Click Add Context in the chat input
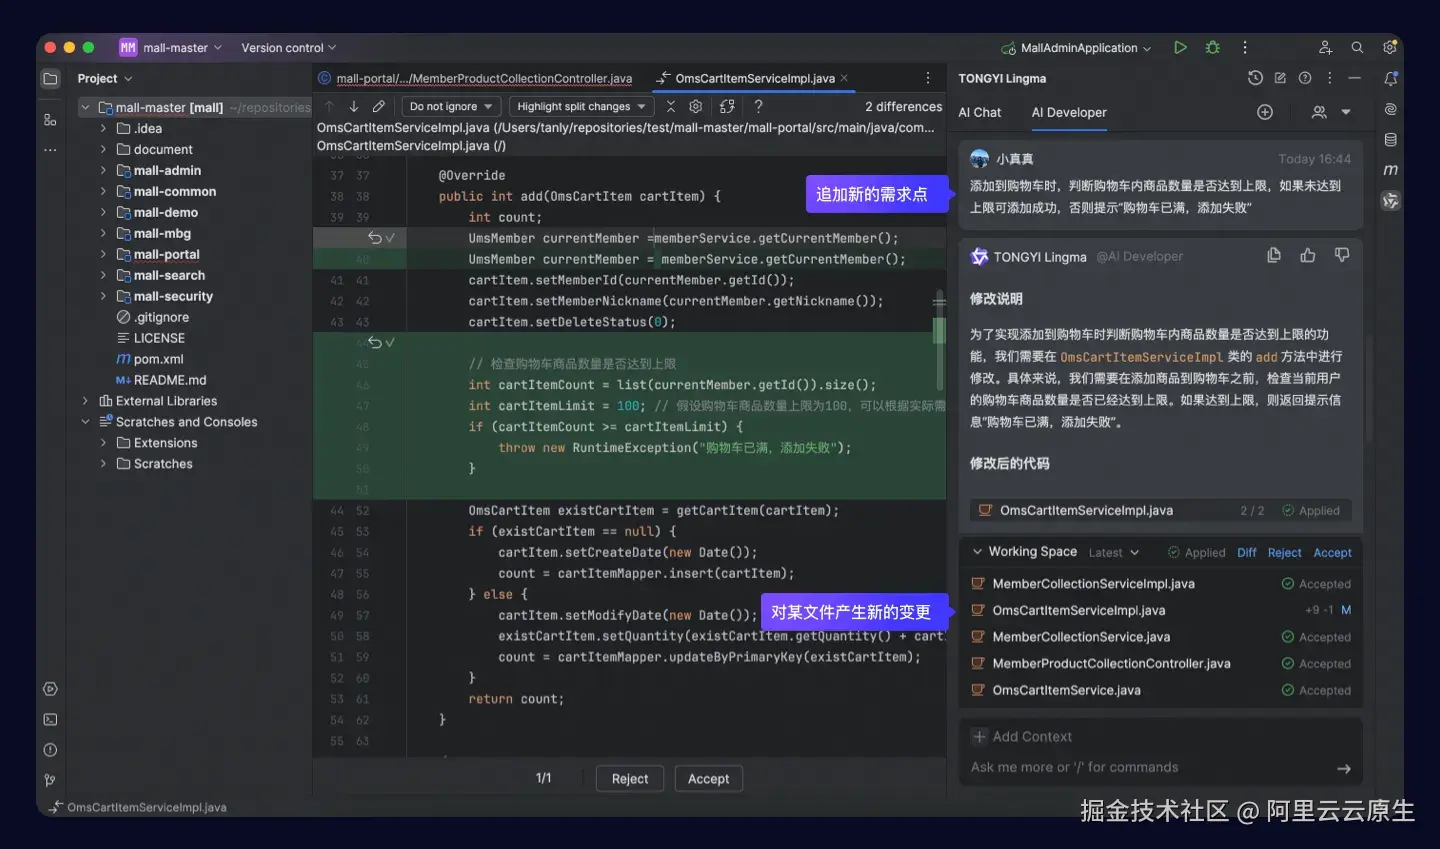This screenshot has width=1440, height=849. [x=1022, y=737]
